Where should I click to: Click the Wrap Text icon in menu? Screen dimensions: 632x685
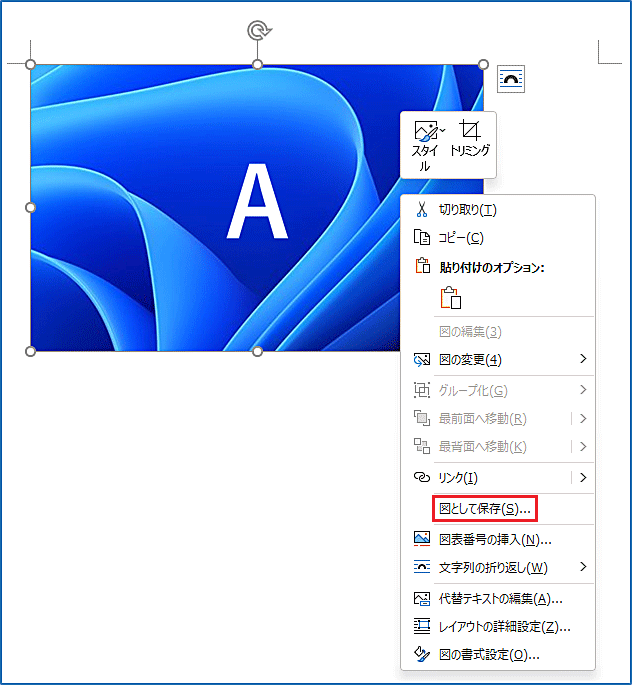coord(421,567)
